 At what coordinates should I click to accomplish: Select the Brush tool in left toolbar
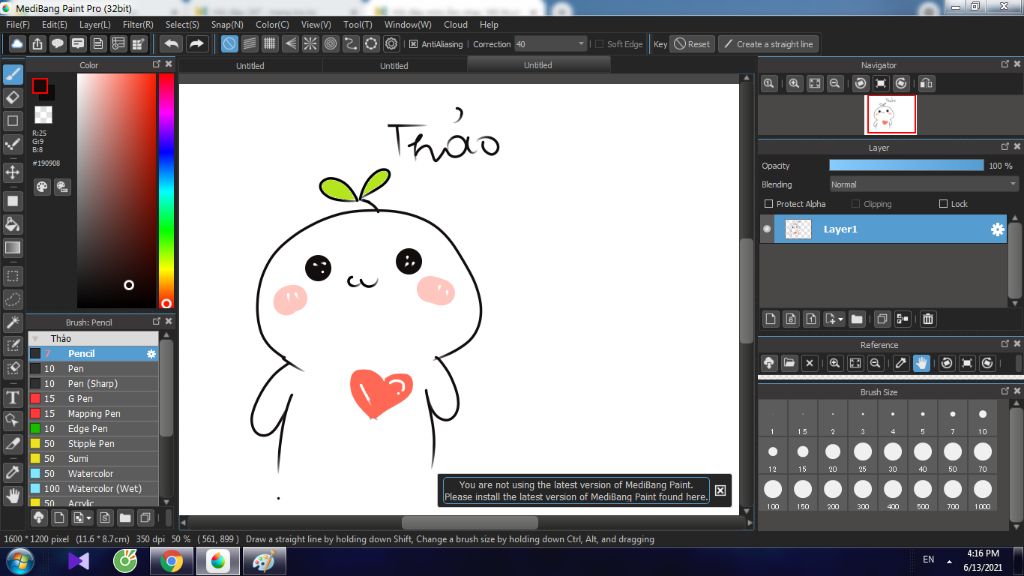coord(13,74)
